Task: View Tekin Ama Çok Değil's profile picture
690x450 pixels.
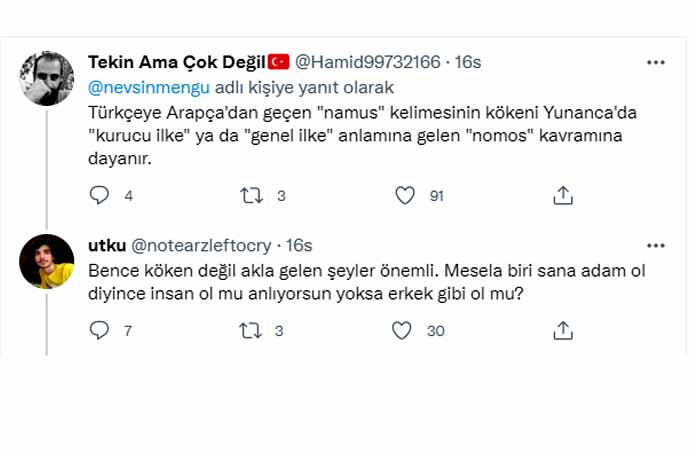Action: tap(47, 78)
